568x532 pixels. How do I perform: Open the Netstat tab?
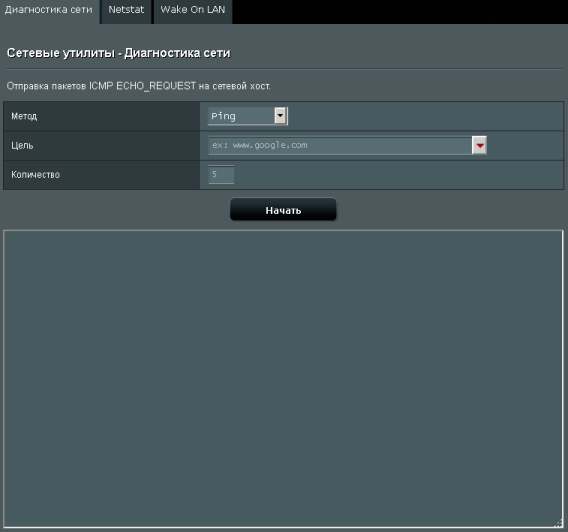[x=126, y=11]
